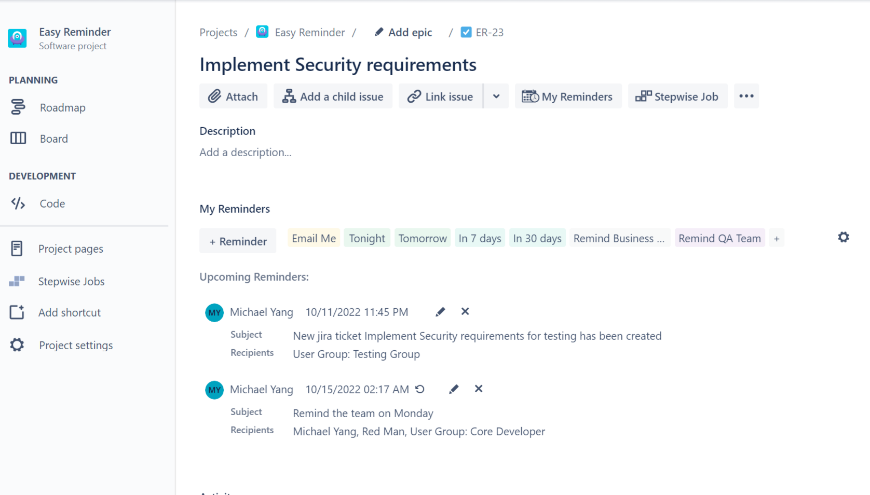Delete the 10/11/2022 reminder with the X icon
Screen dimensions: 870x495
pyautogui.click(x=465, y=312)
